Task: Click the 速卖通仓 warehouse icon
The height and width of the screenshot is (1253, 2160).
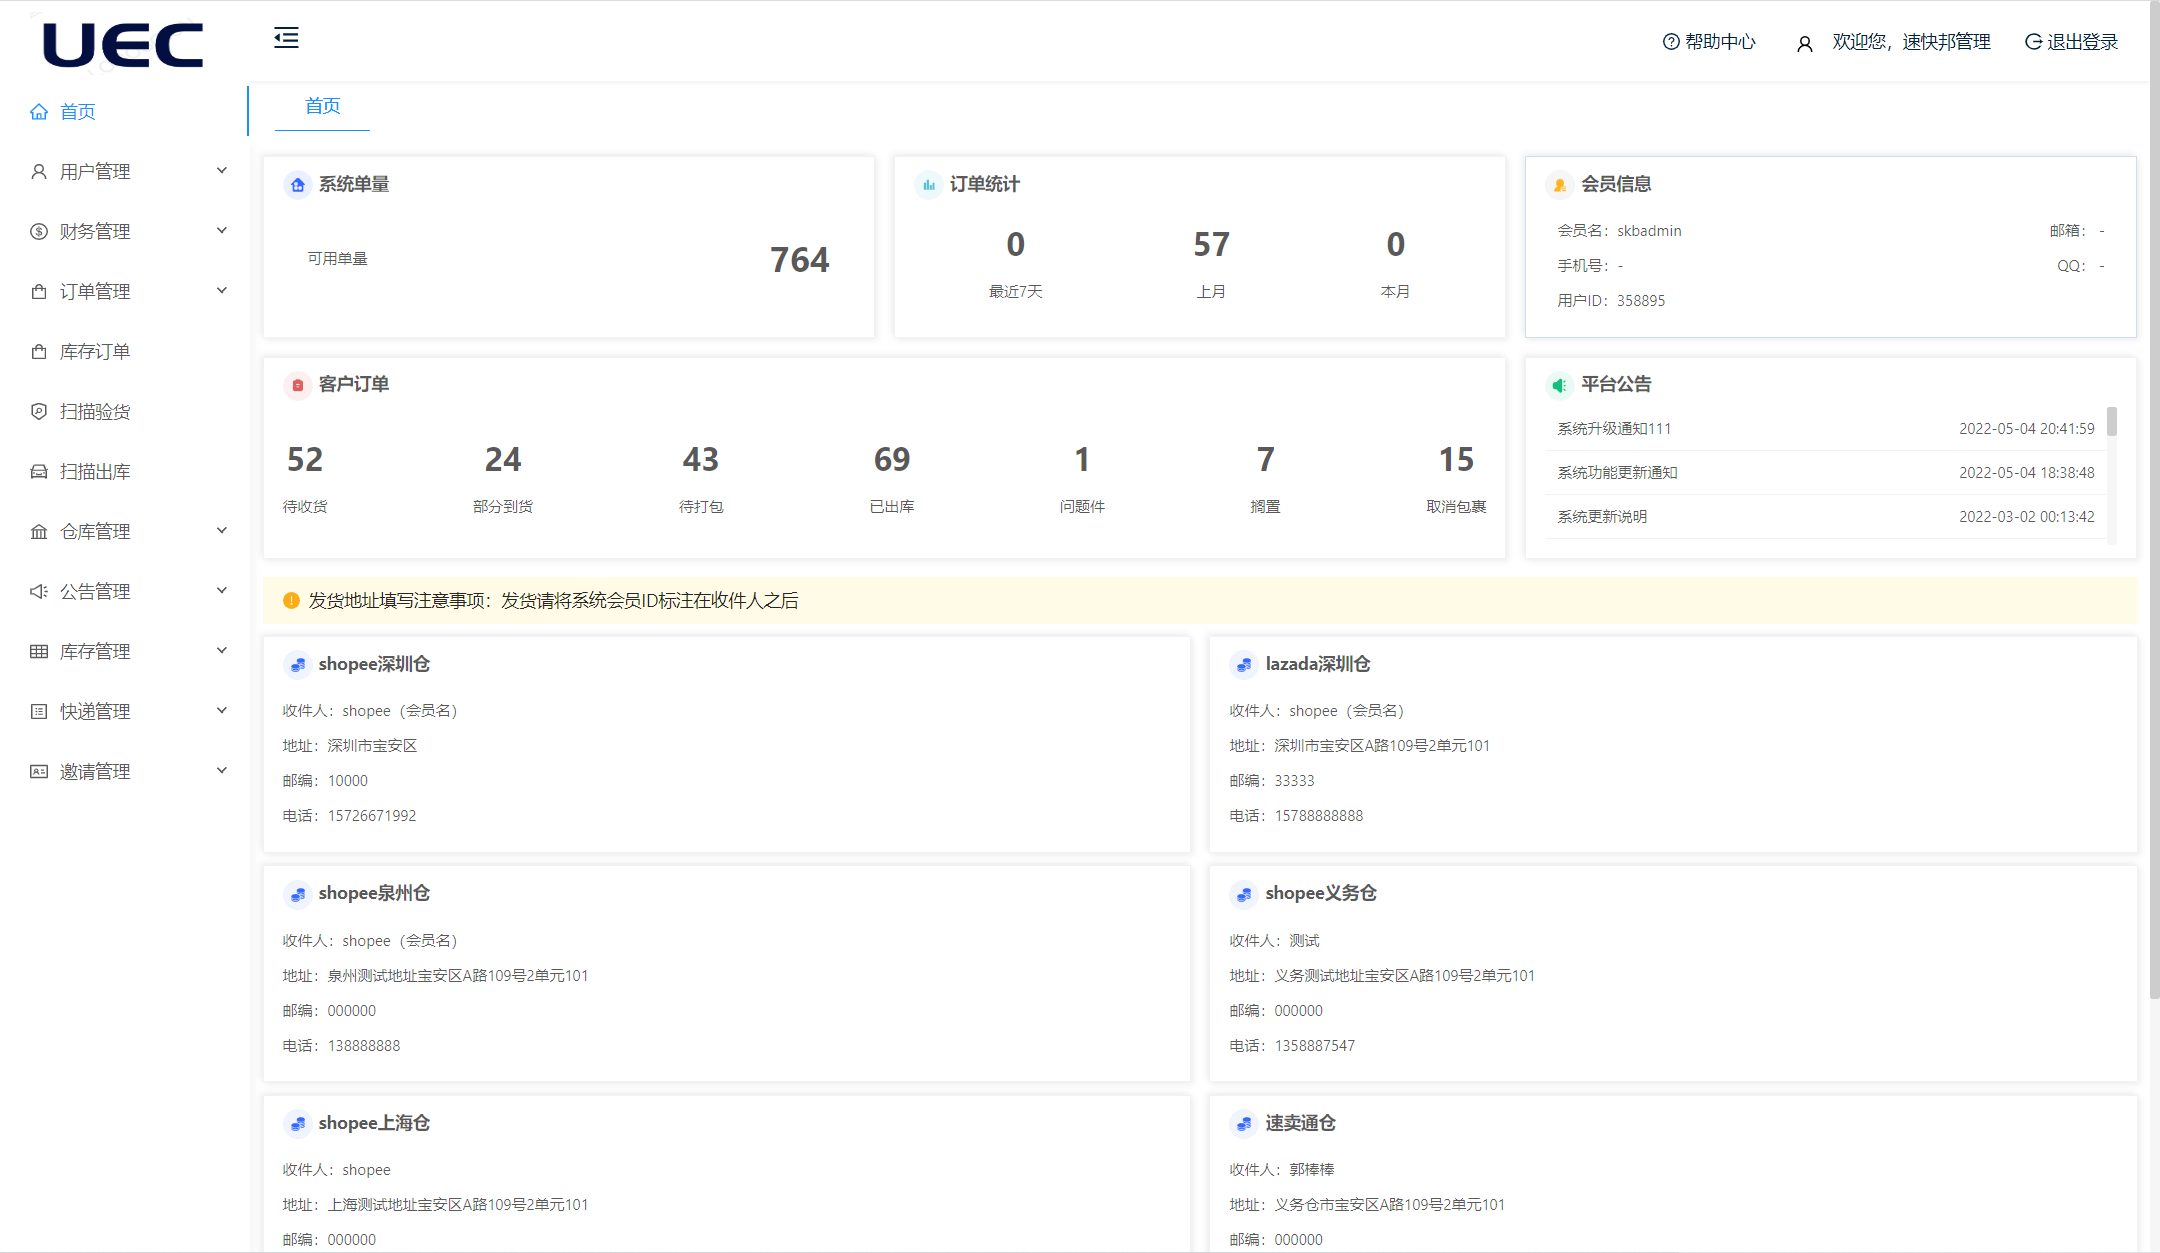Action: (1244, 1124)
